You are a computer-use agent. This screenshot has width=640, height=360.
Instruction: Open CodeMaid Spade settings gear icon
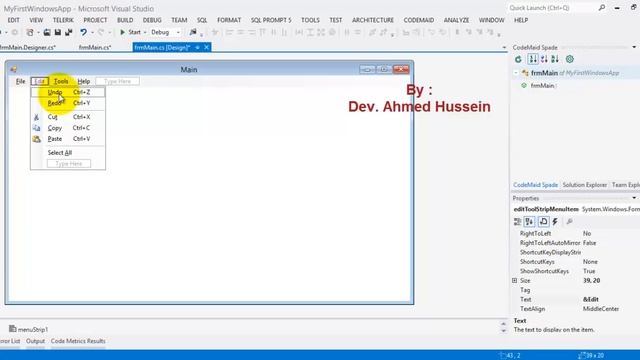click(570, 59)
